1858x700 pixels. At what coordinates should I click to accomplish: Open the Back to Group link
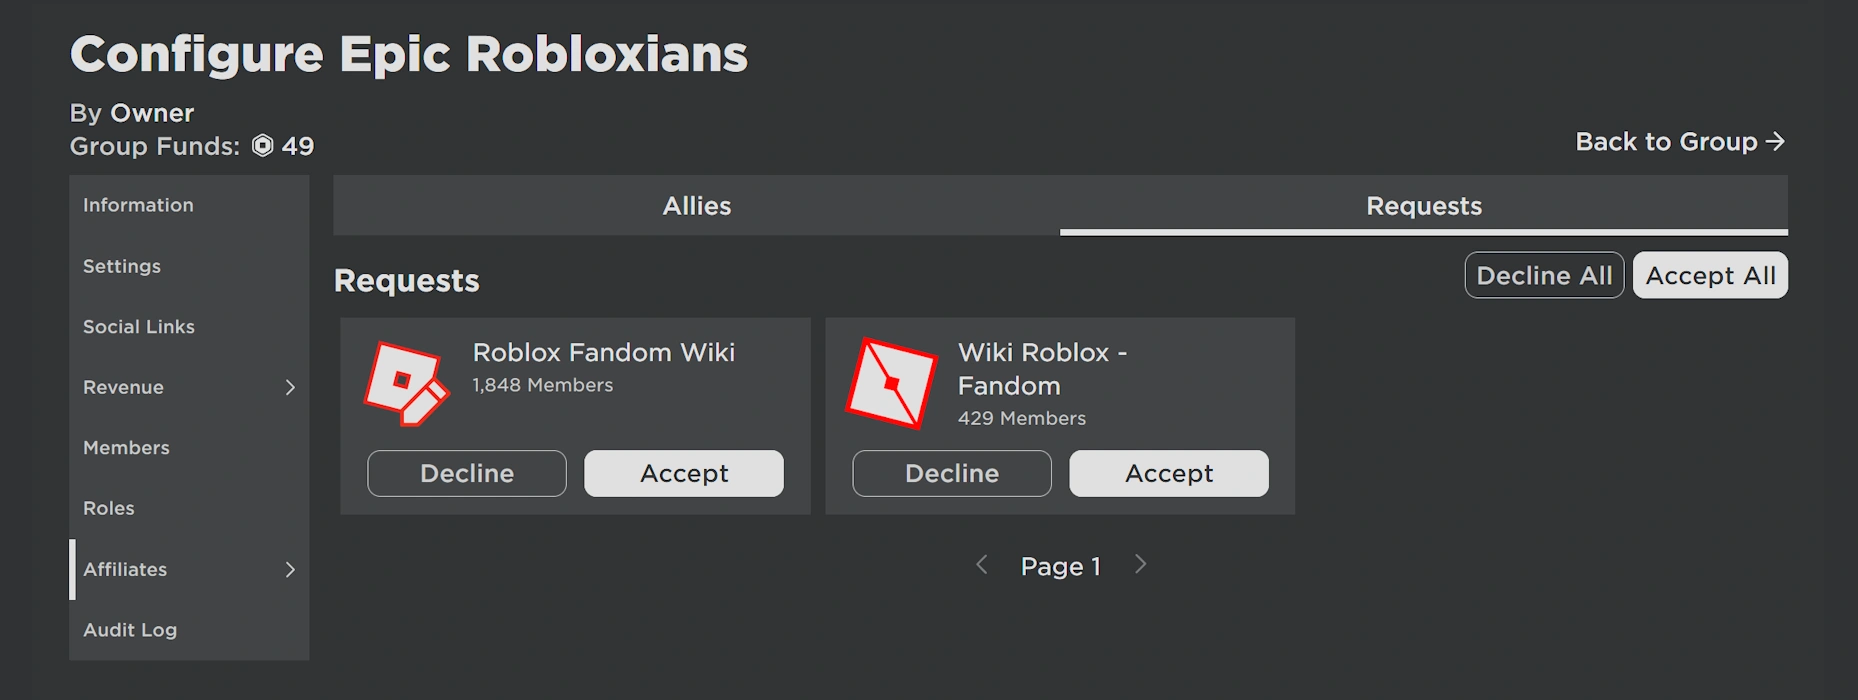(1680, 142)
